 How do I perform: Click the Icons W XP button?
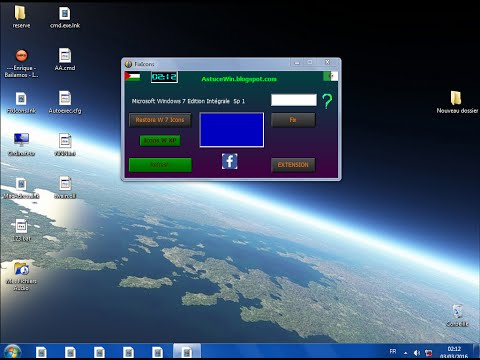160,141
